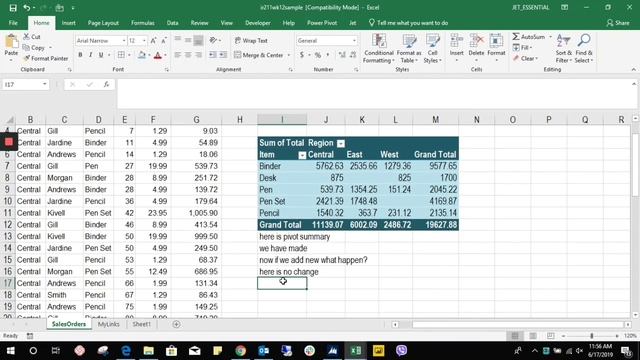Open Chrome from taskbar
Image resolution: width=640 pixels, height=360 pixels.
241,351
